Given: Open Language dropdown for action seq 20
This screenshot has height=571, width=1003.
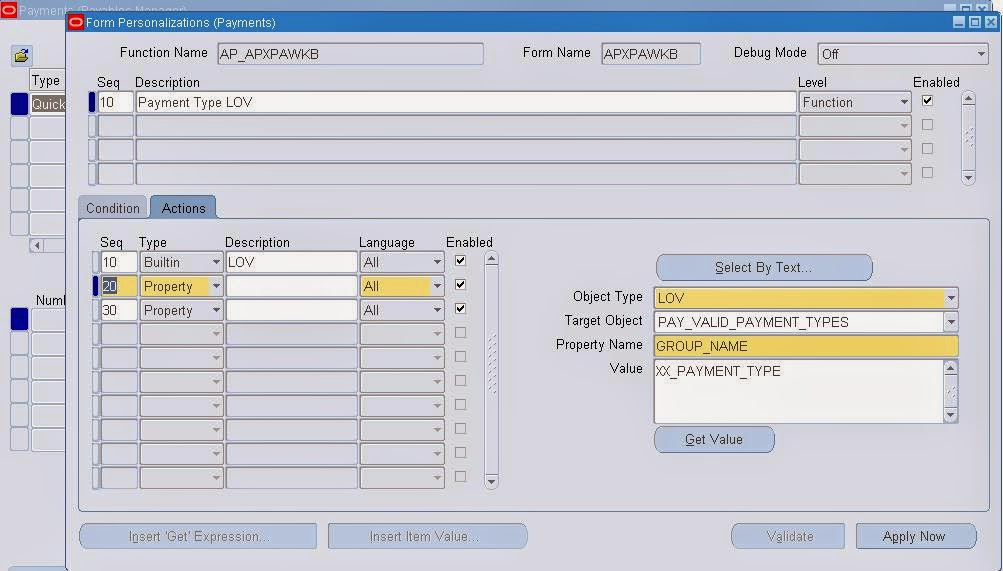Looking at the screenshot, I should pos(437,286).
